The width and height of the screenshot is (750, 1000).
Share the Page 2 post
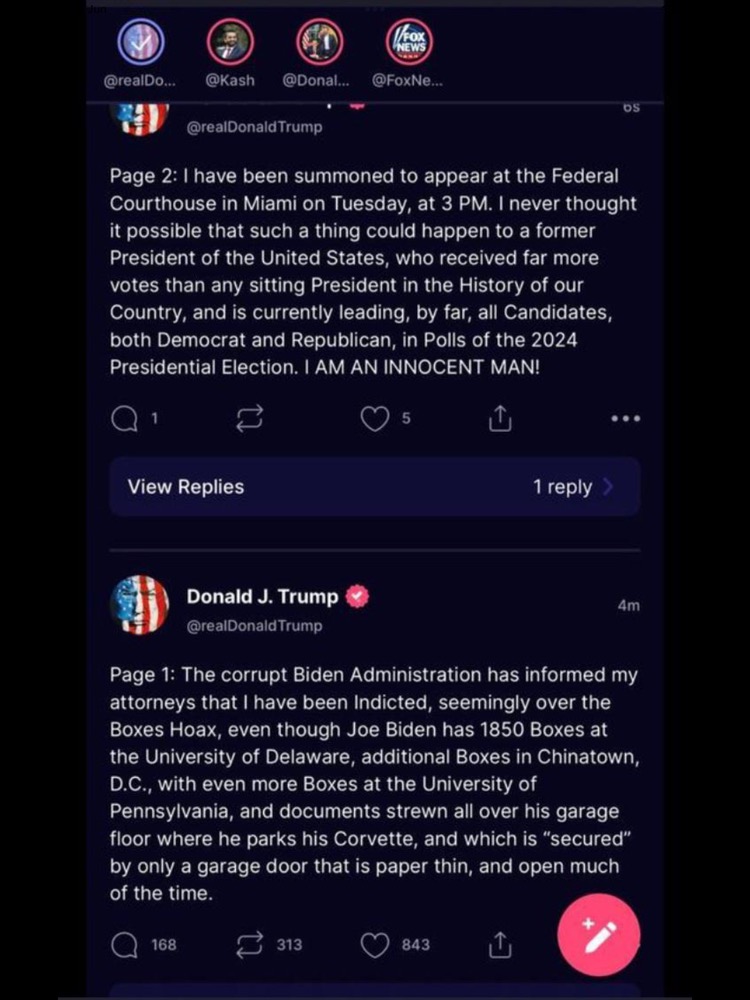click(500, 419)
